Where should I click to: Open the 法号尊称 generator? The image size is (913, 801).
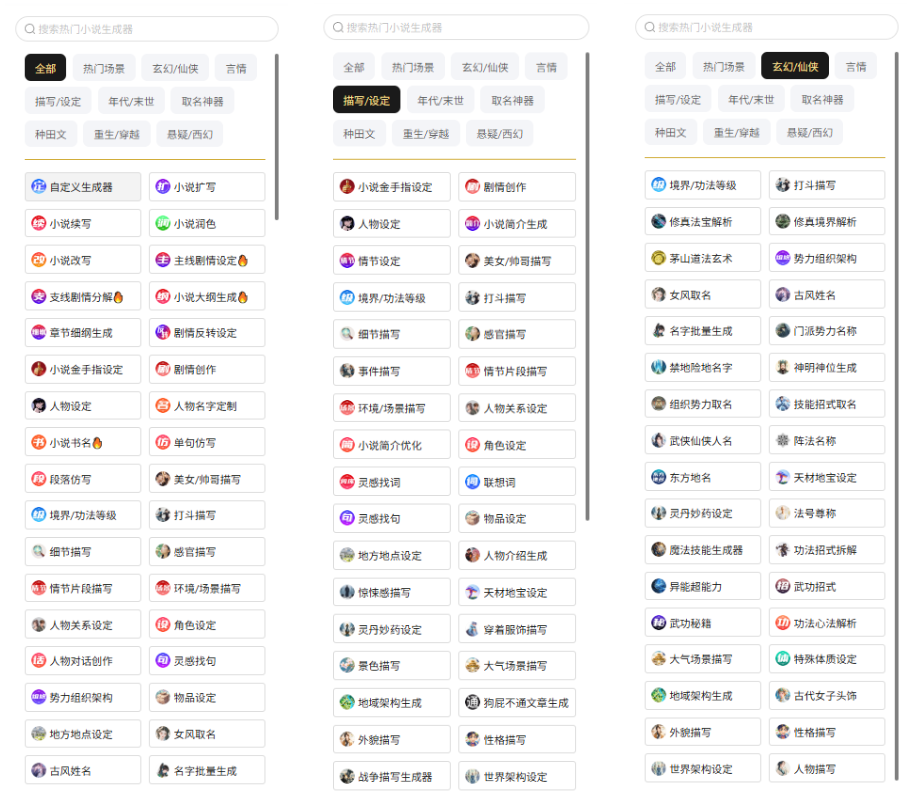tap(827, 513)
